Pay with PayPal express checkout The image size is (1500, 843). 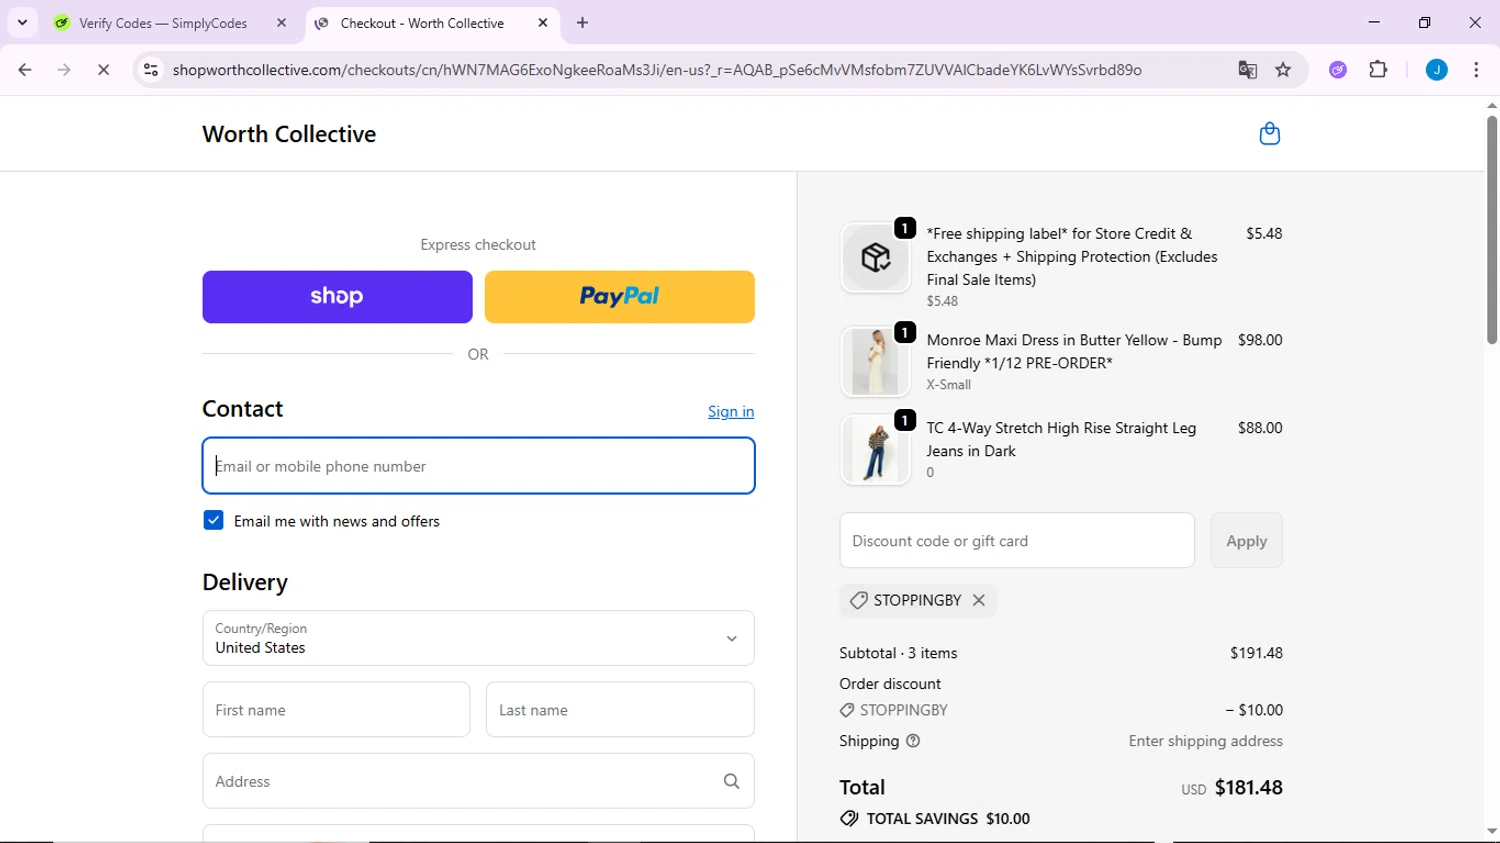tap(619, 297)
